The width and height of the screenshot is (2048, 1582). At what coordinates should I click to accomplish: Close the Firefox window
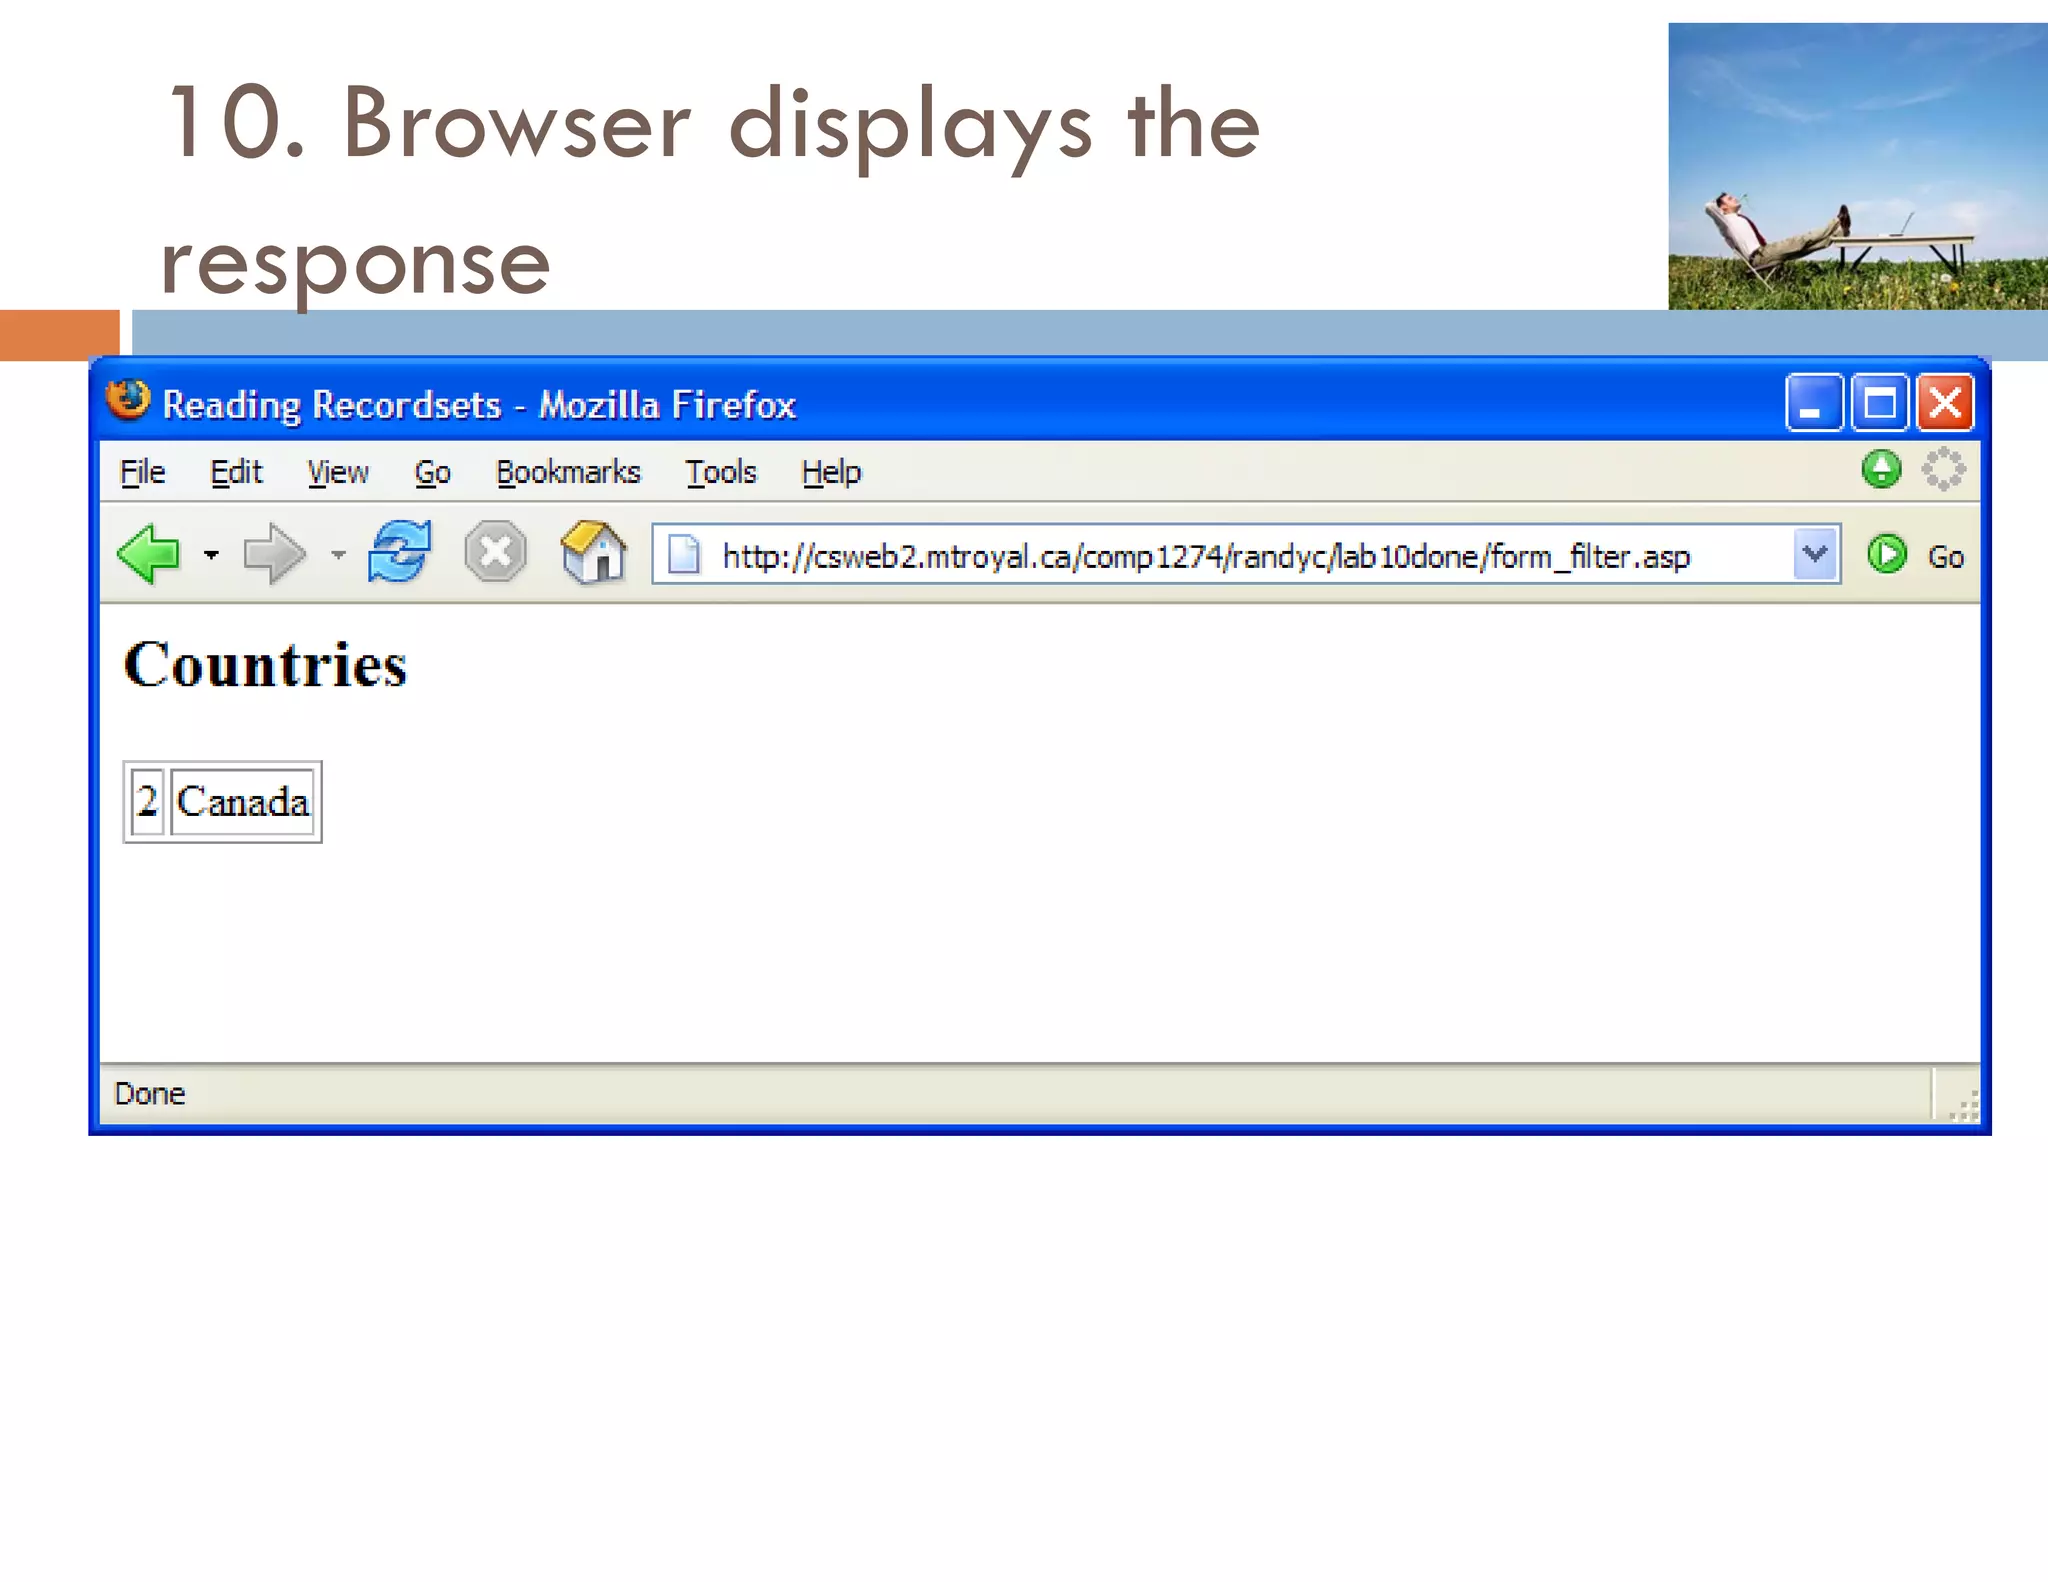pyautogui.click(x=1945, y=403)
